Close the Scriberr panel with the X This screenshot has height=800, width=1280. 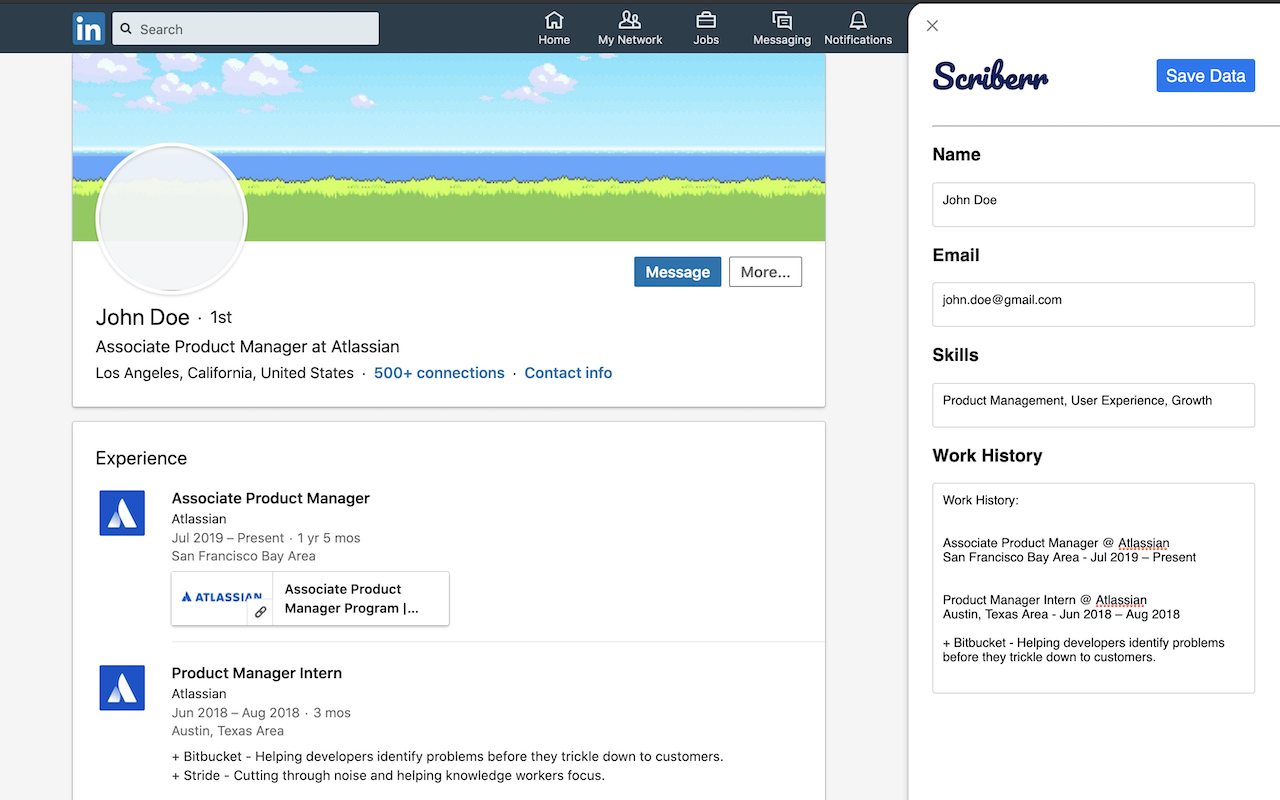(x=932, y=25)
